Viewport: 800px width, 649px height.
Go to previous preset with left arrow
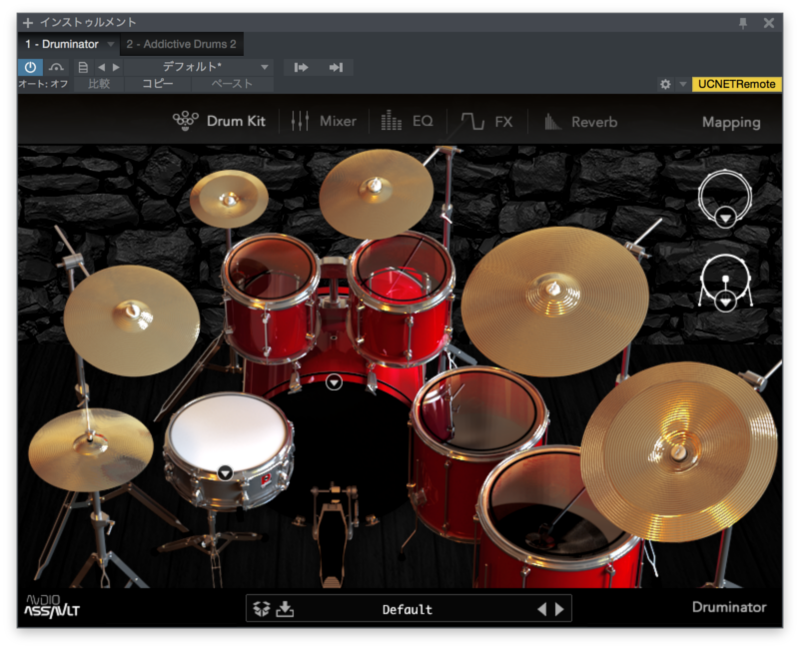(102, 67)
